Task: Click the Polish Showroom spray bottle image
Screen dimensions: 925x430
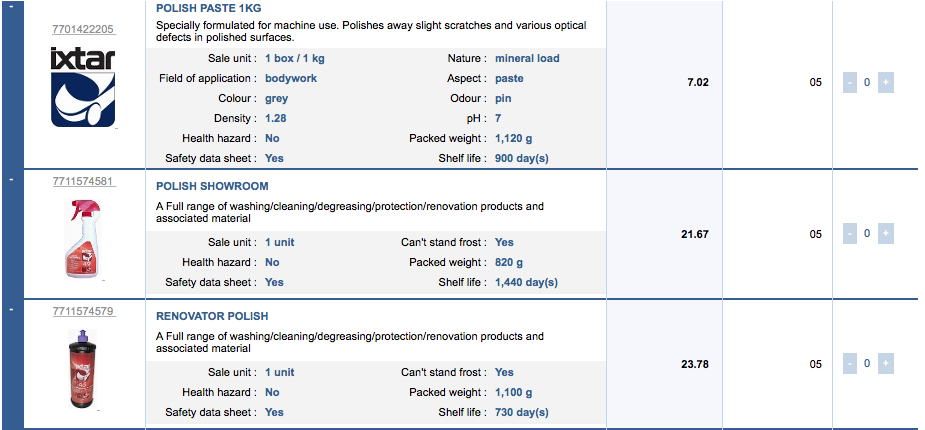Action: [x=83, y=238]
